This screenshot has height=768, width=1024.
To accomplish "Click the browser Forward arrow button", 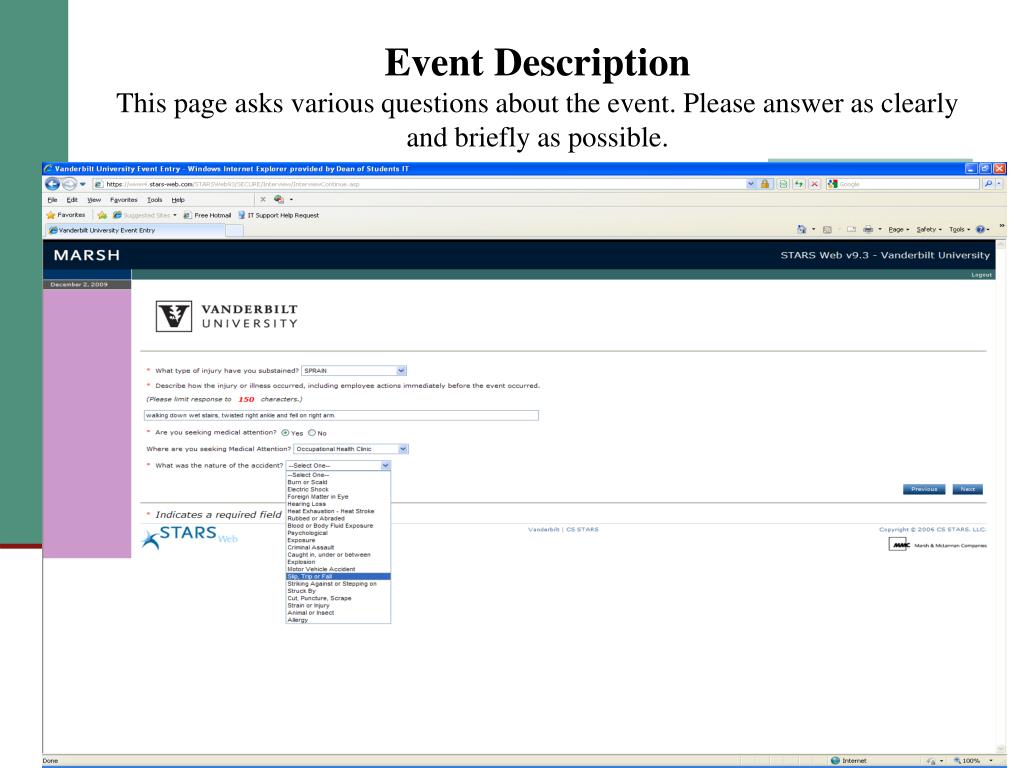I will (x=69, y=184).
